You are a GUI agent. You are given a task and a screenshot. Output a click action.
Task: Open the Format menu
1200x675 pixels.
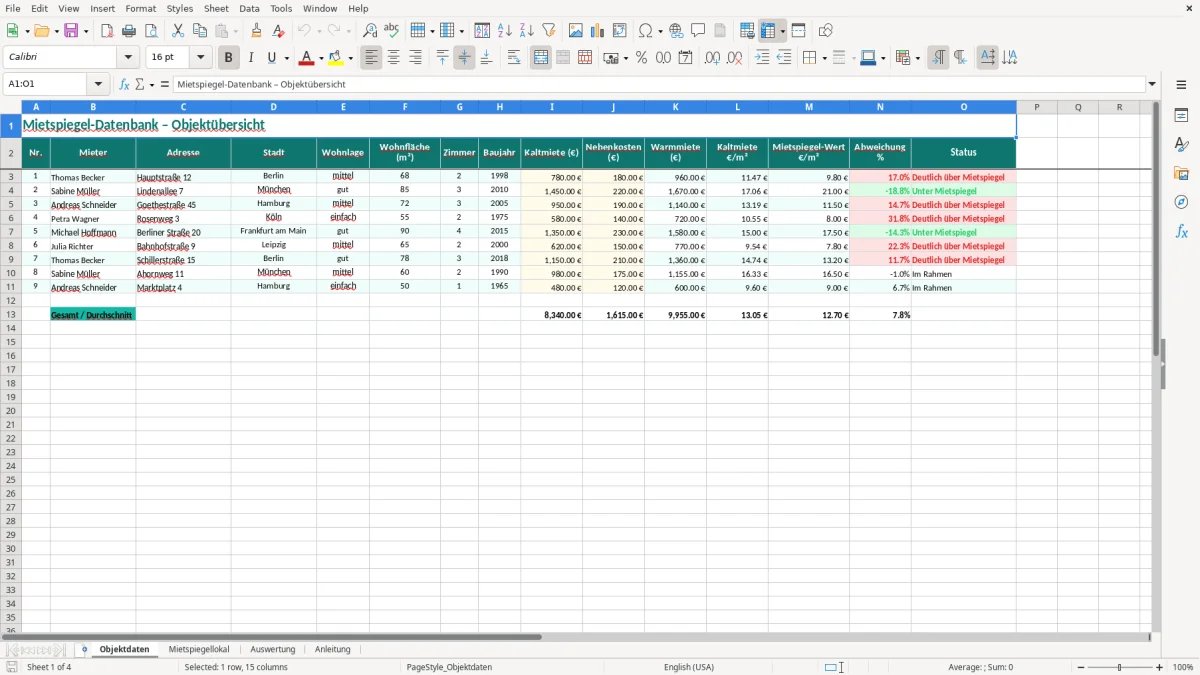click(x=141, y=8)
